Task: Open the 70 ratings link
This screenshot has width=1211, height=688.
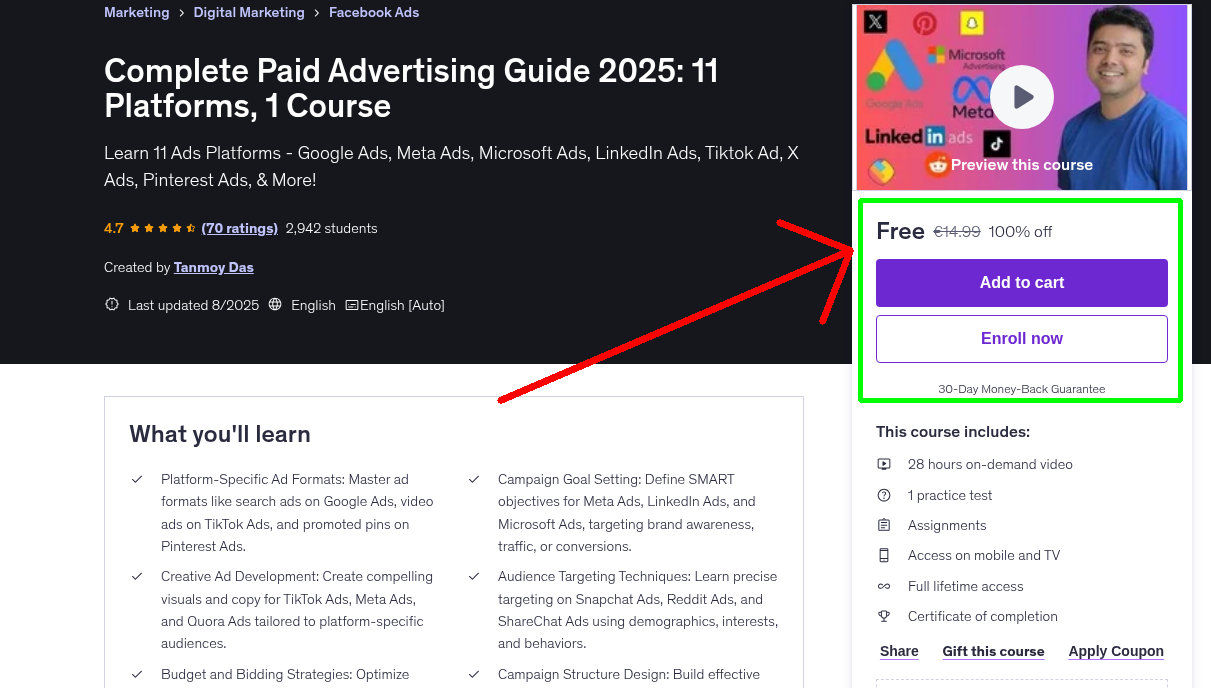Action: 239,228
